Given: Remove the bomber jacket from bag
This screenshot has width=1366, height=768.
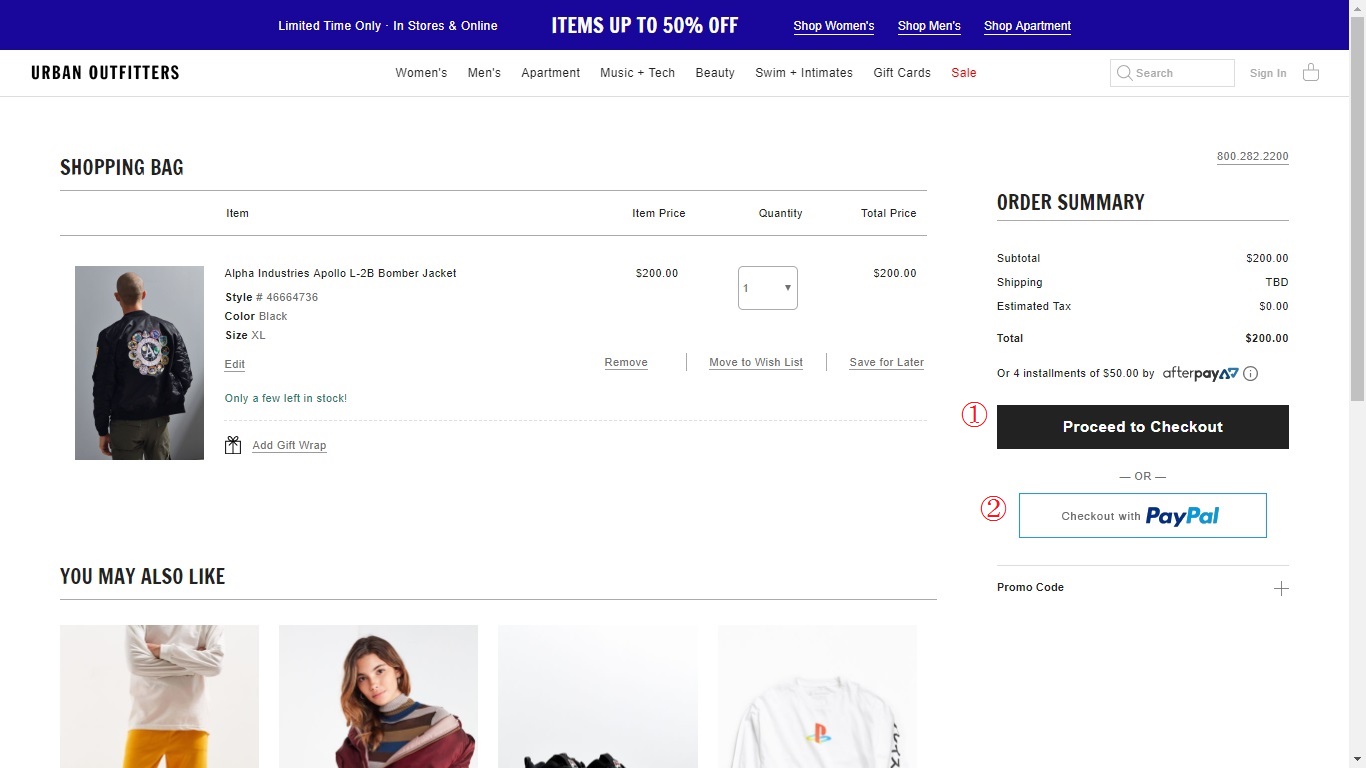Looking at the screenshot, I should (626, 363).
